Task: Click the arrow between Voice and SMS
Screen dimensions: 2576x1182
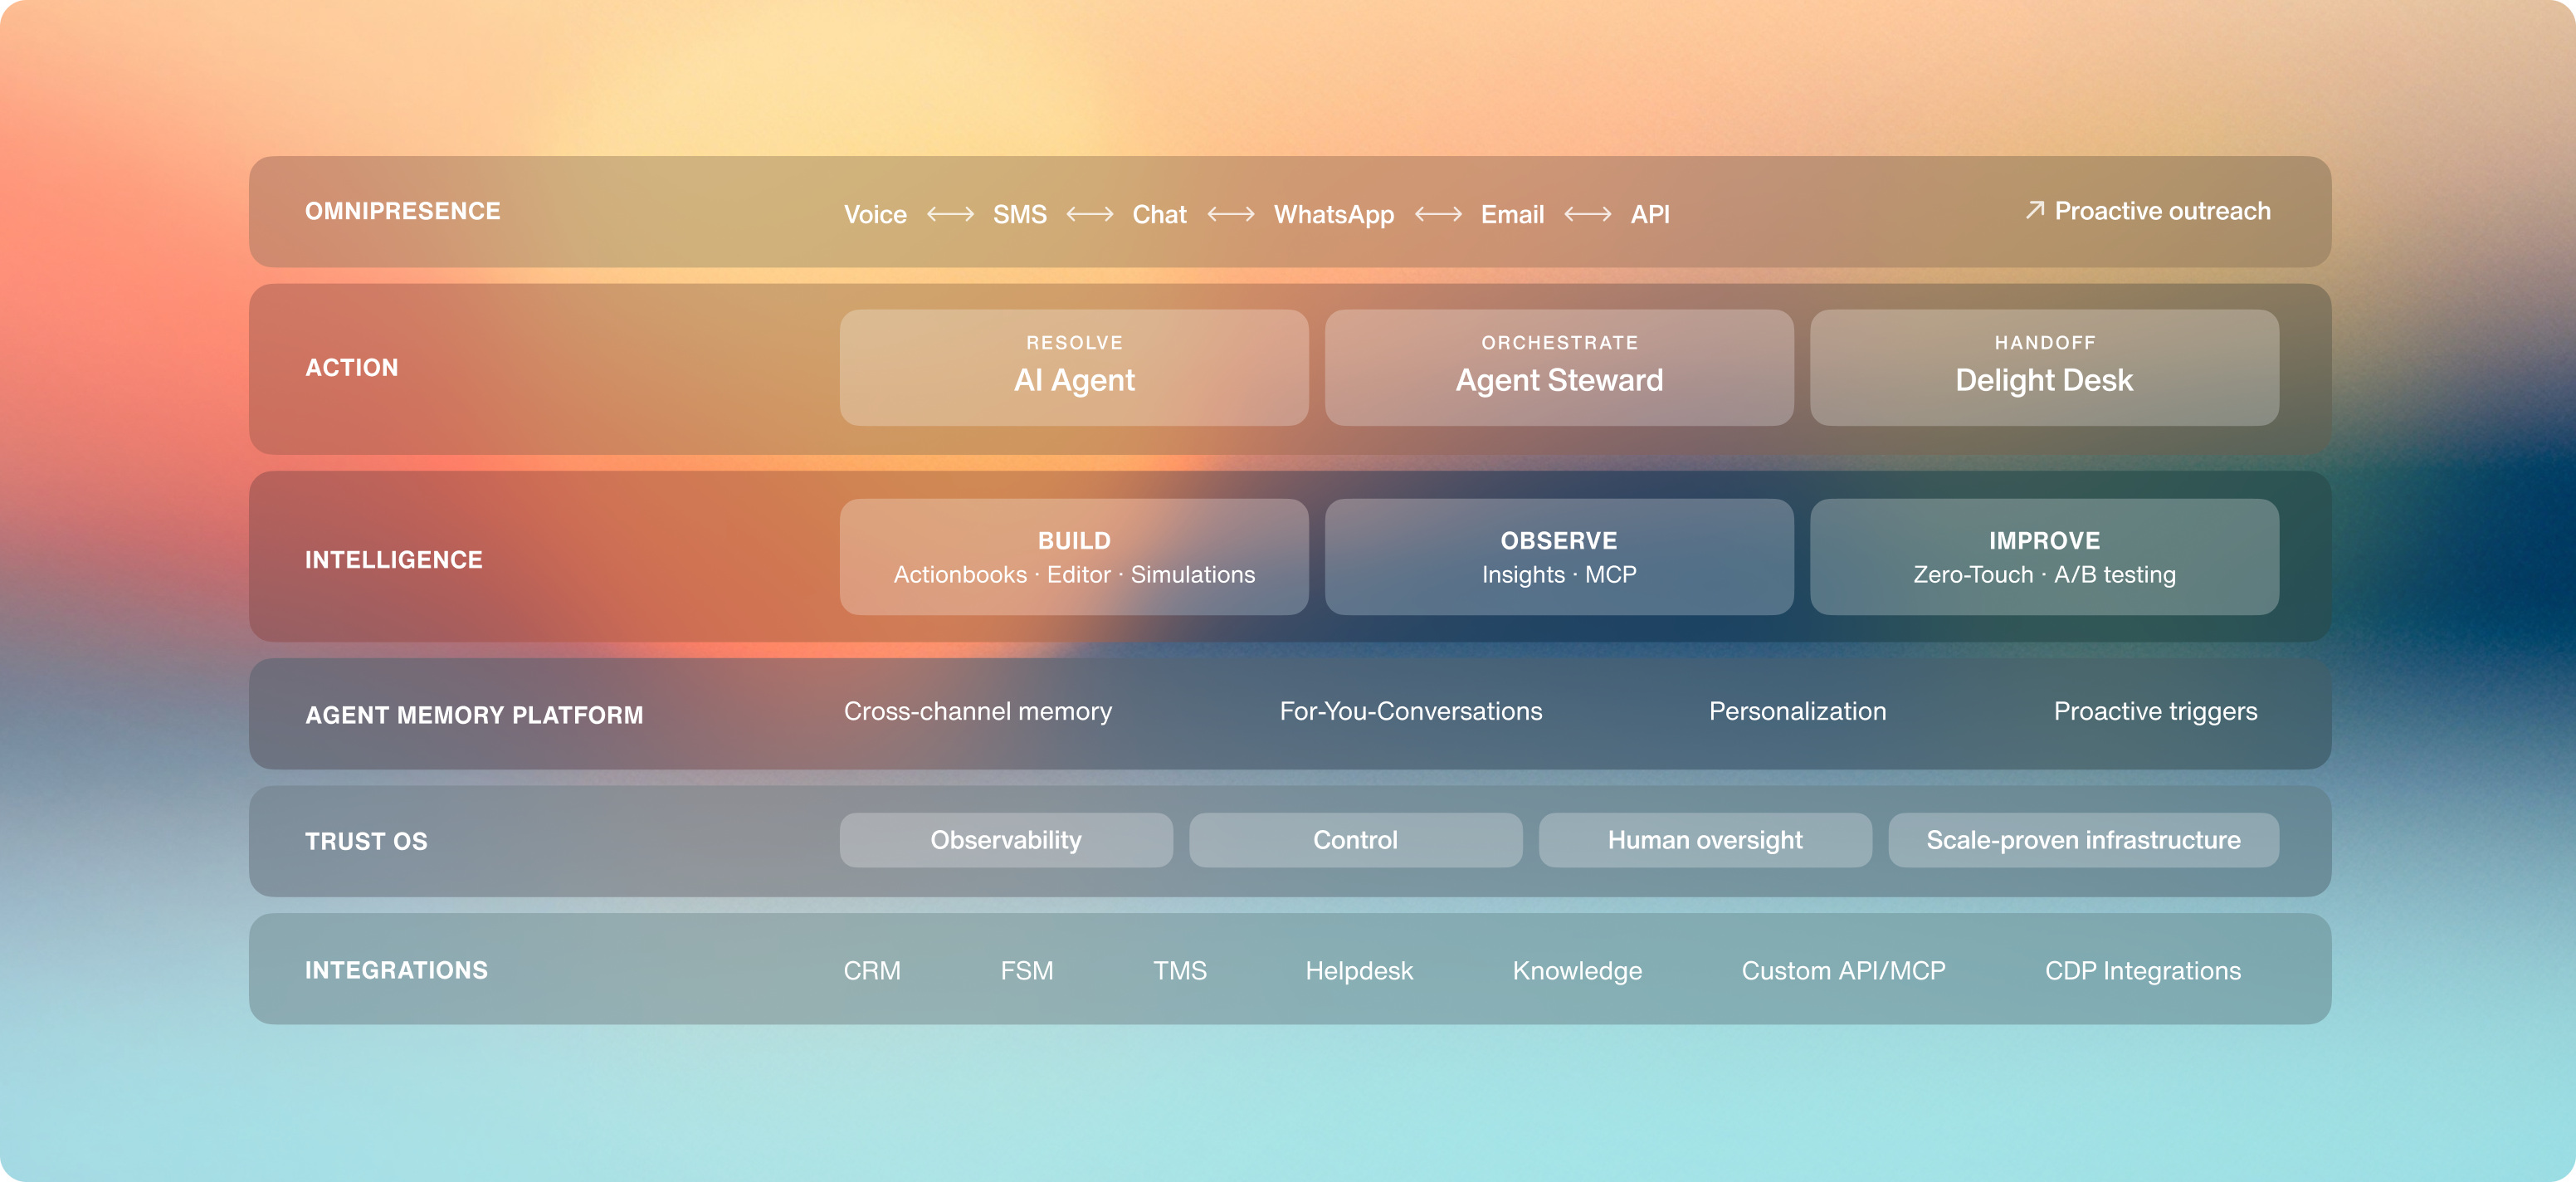Action: pos(950,214)
